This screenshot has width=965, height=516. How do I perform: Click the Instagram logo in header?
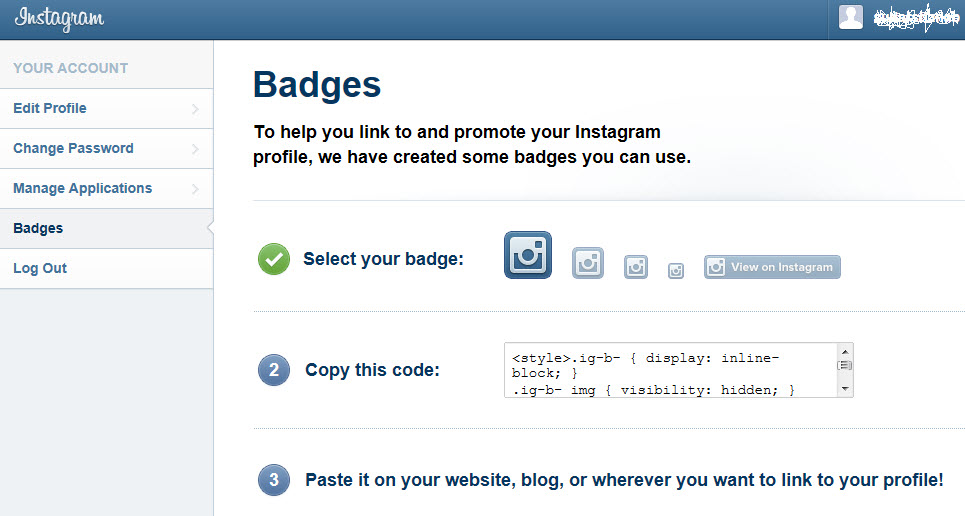tap(59, 19)
